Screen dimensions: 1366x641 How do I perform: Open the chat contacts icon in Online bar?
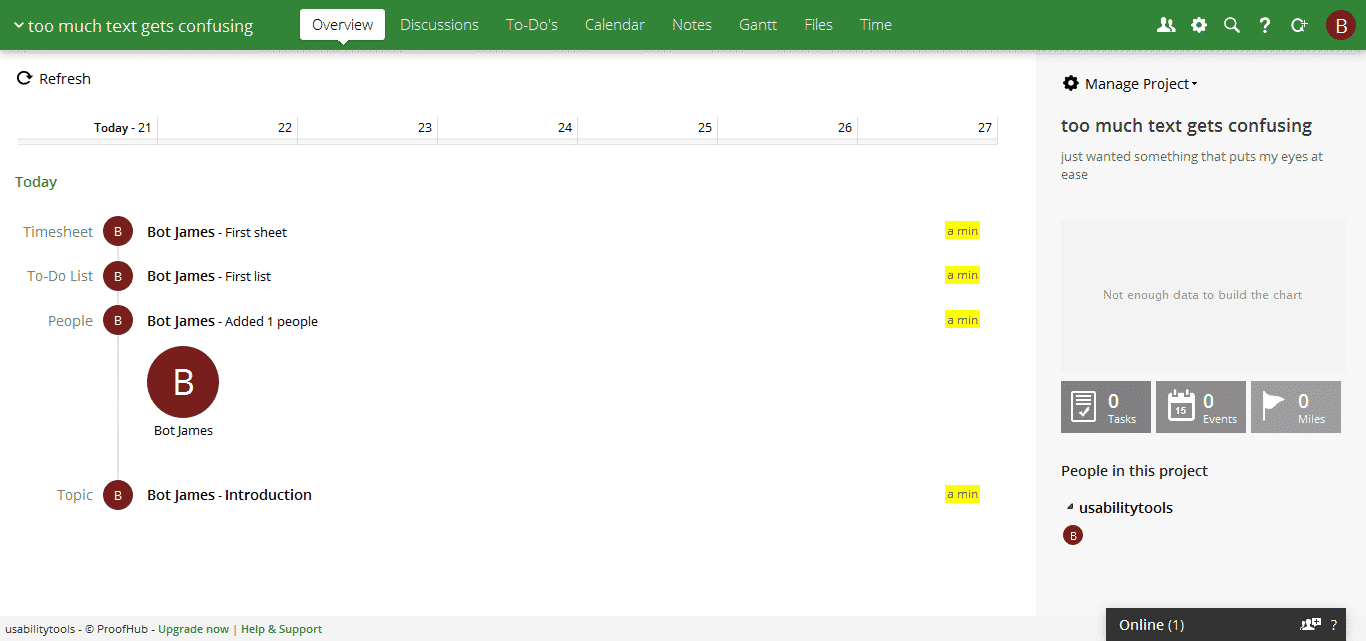click(1310, 624)
